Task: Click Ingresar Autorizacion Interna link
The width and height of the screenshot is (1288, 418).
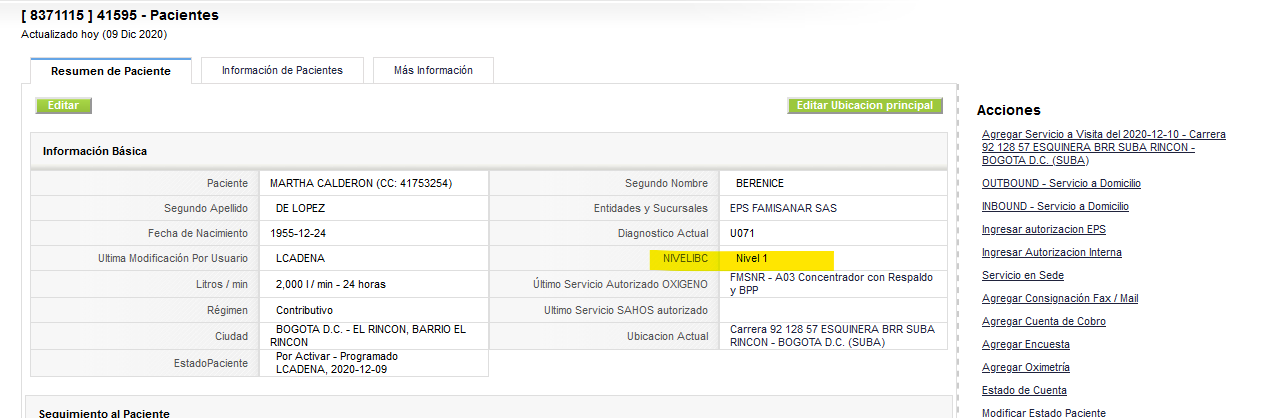Action: [x=1052, y=252]
